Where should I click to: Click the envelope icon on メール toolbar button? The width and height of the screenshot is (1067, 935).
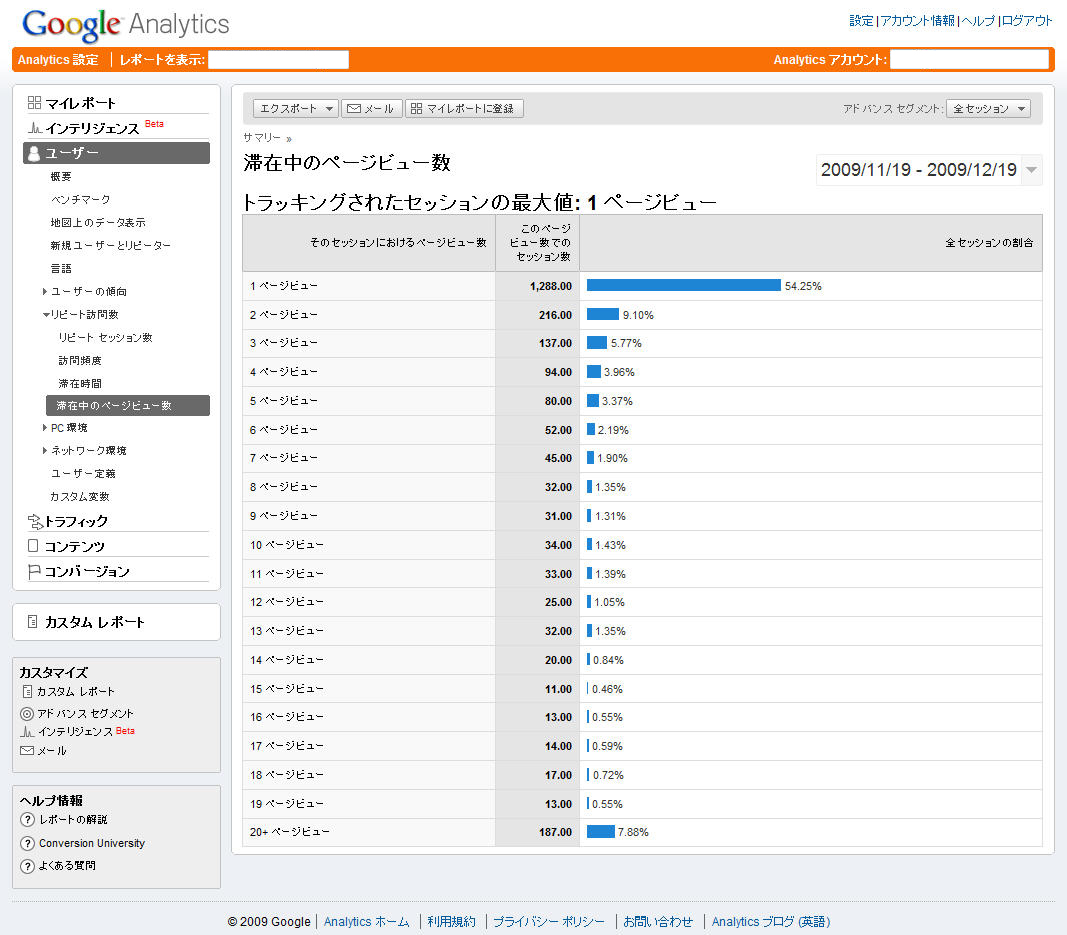tap(353, 109)
